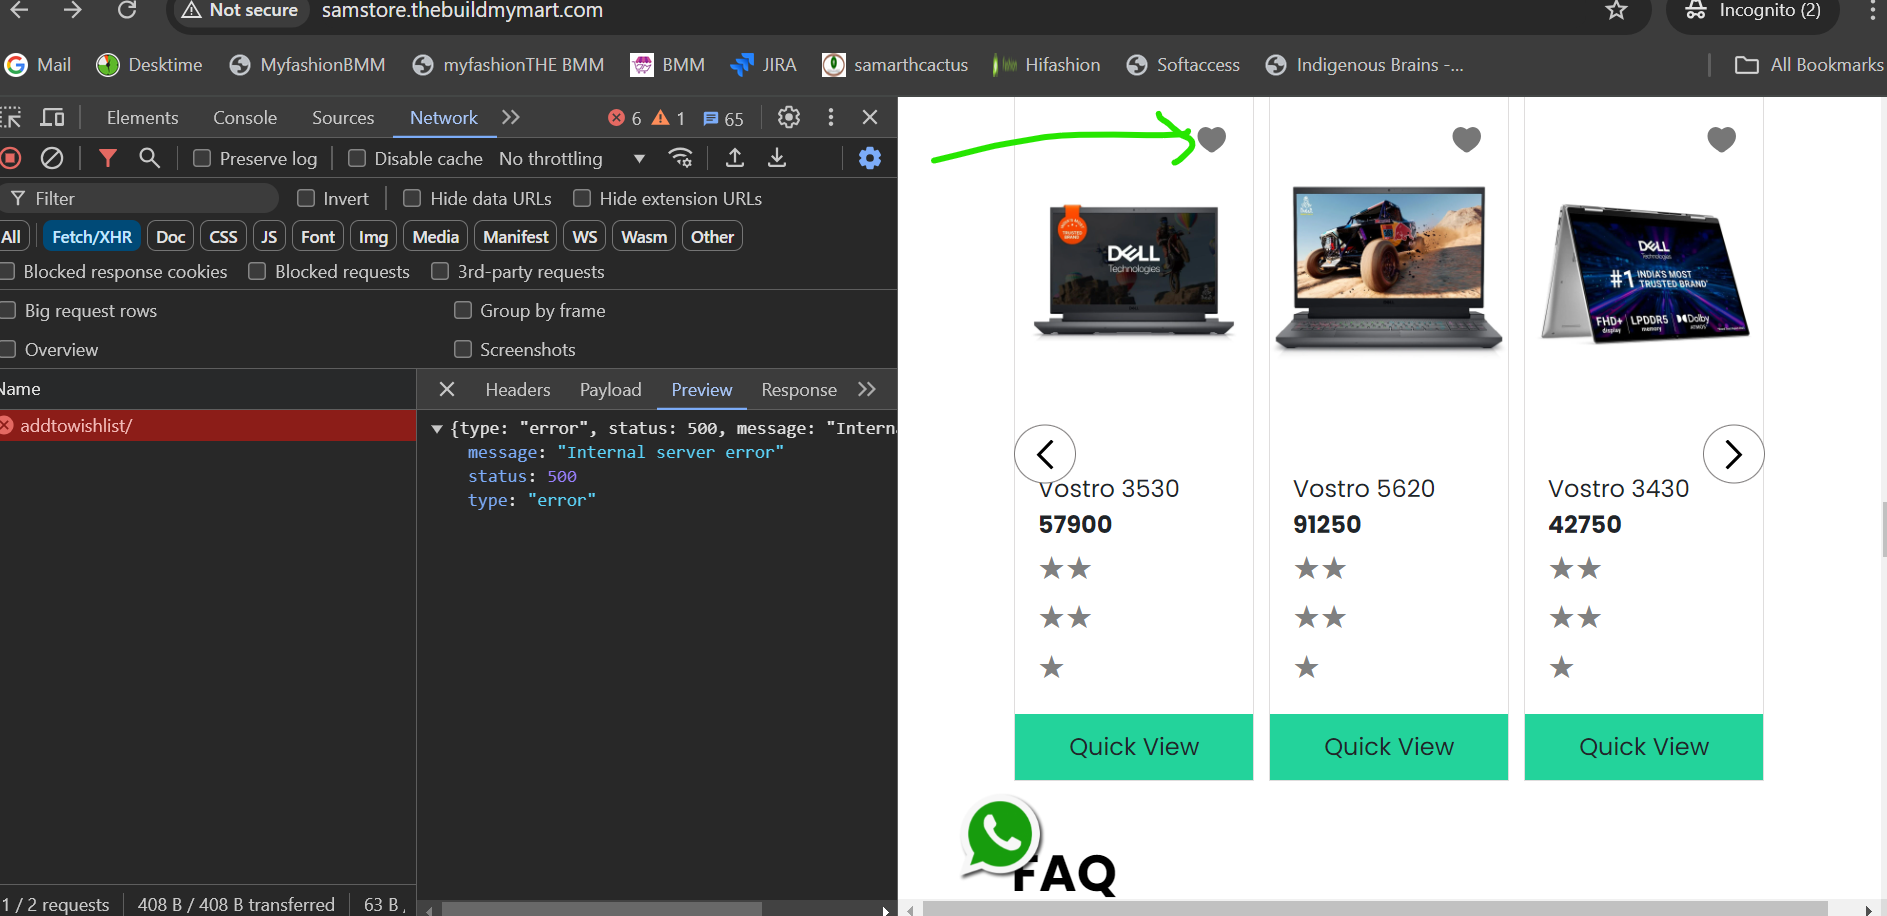Open the Hifashion bookmark
The image size is (1887, 916).
click(1046, 65)
